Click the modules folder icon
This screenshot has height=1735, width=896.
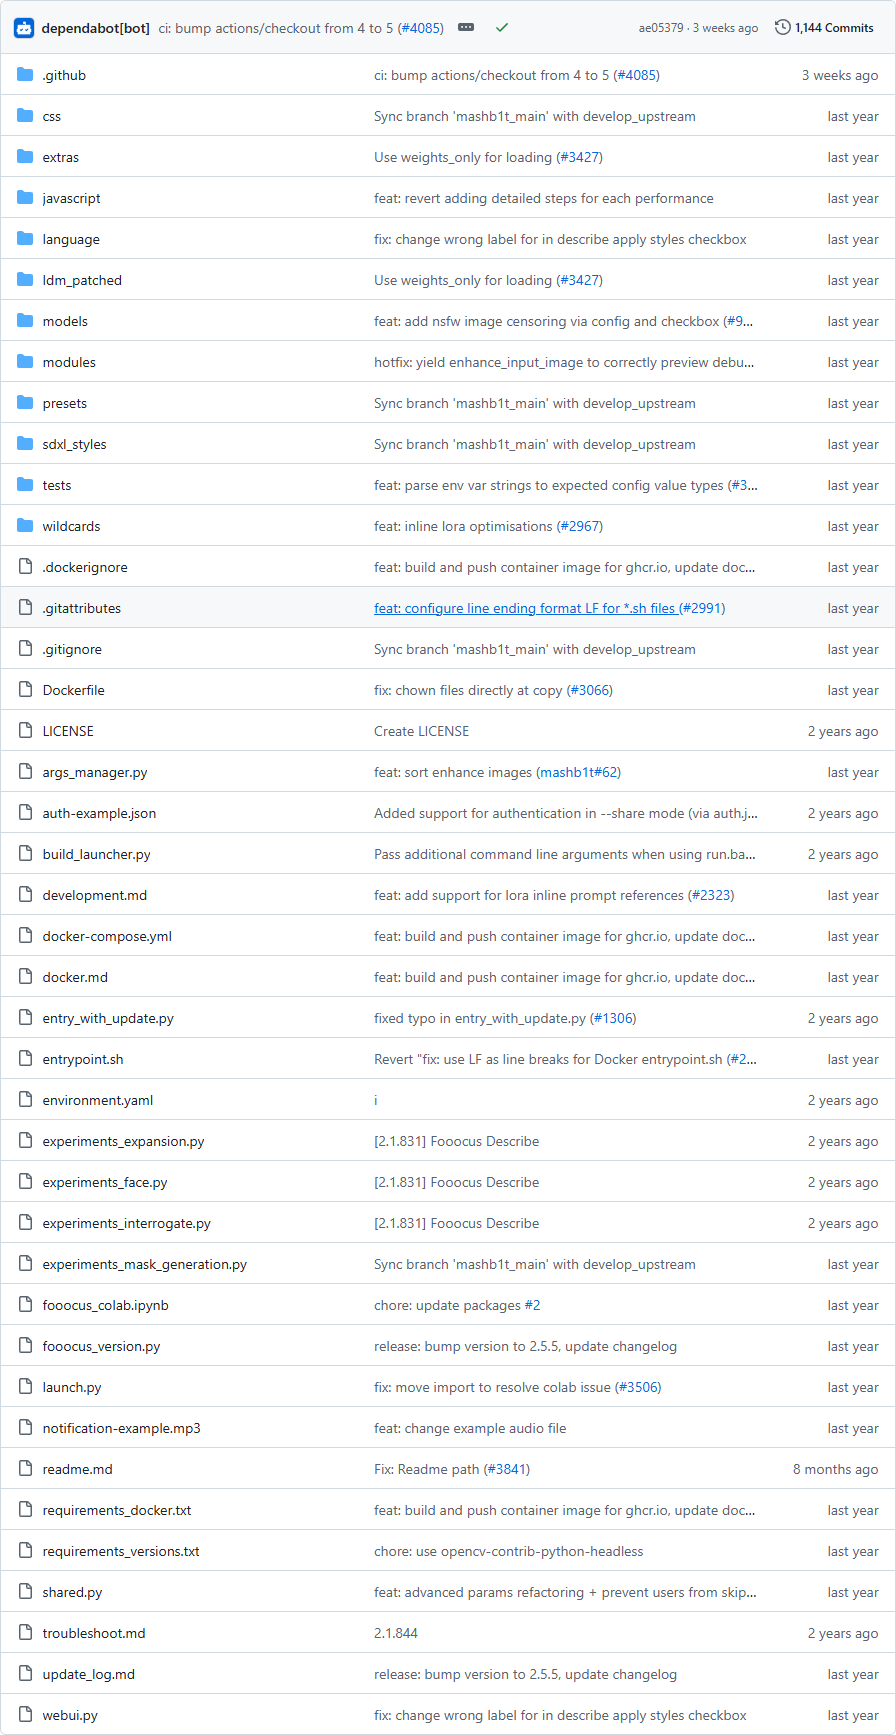25,362
